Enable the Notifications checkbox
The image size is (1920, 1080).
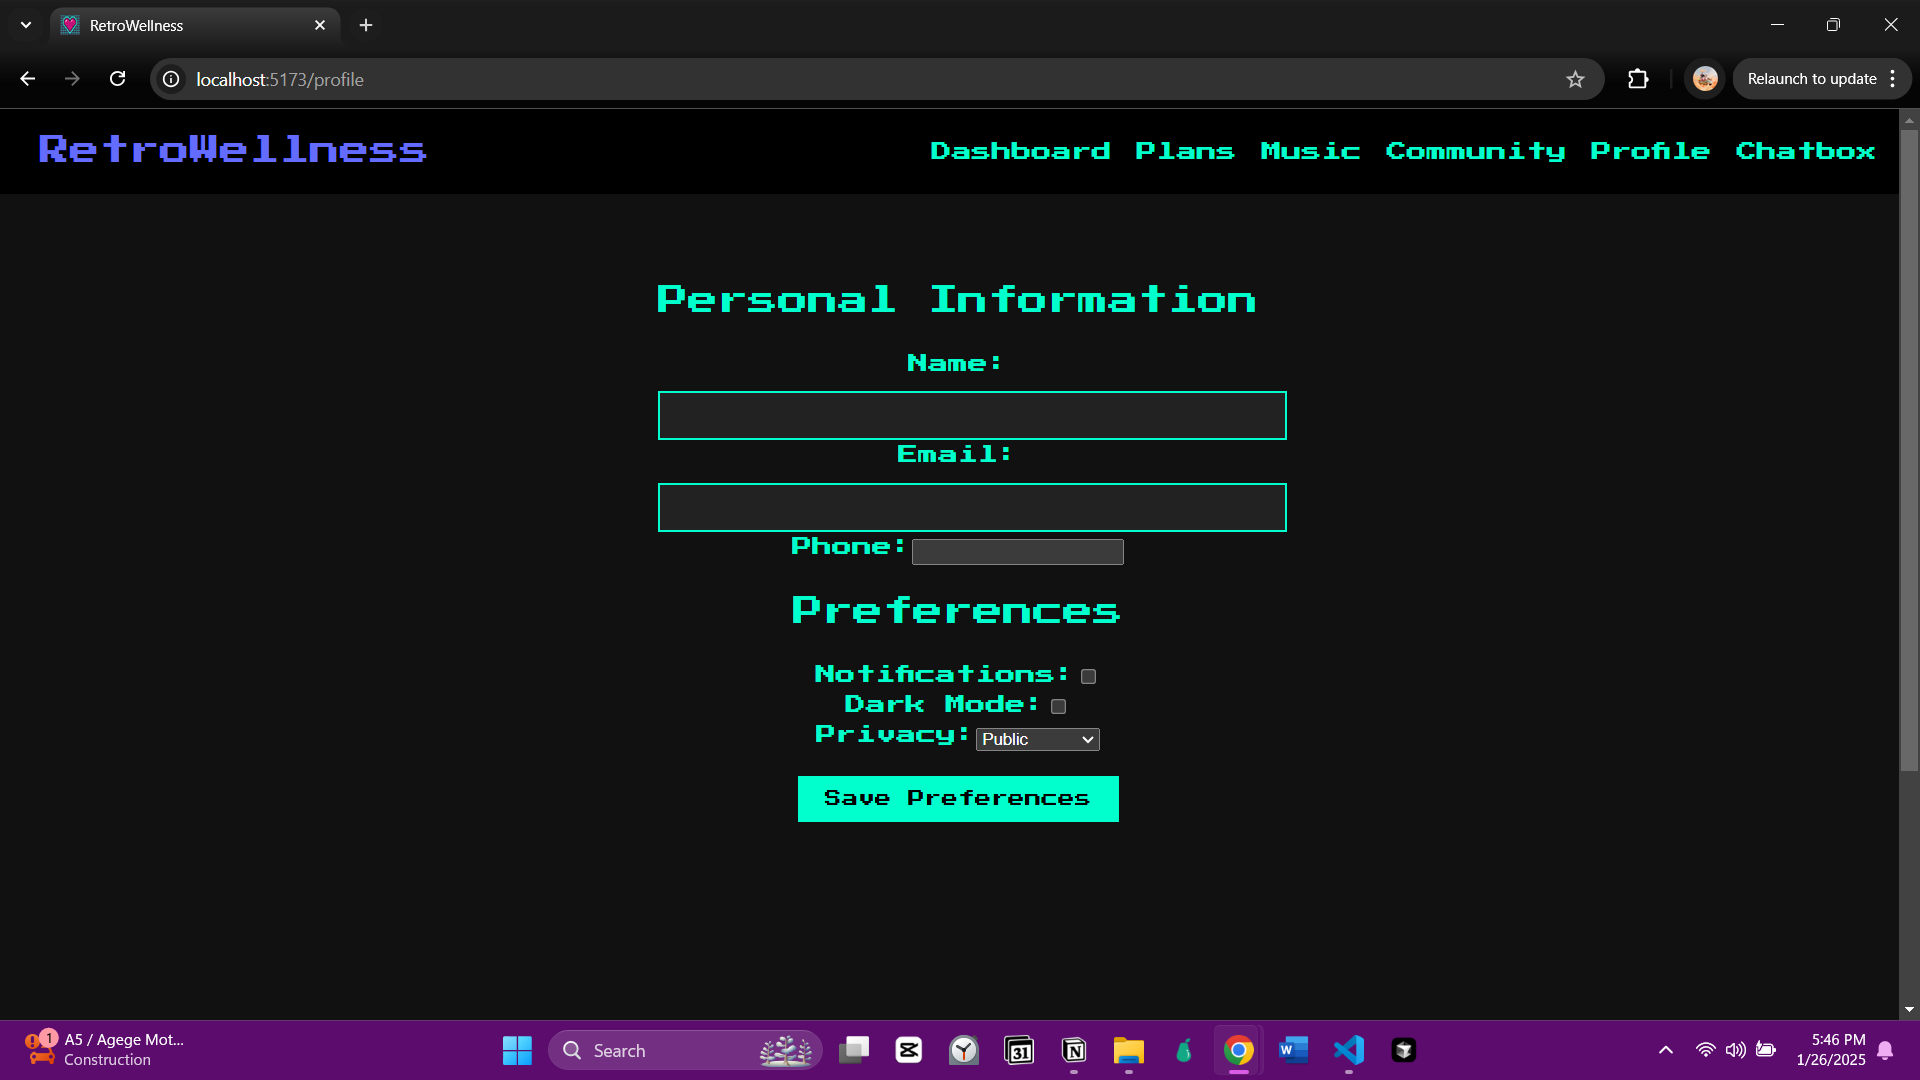coord(1088,677)
